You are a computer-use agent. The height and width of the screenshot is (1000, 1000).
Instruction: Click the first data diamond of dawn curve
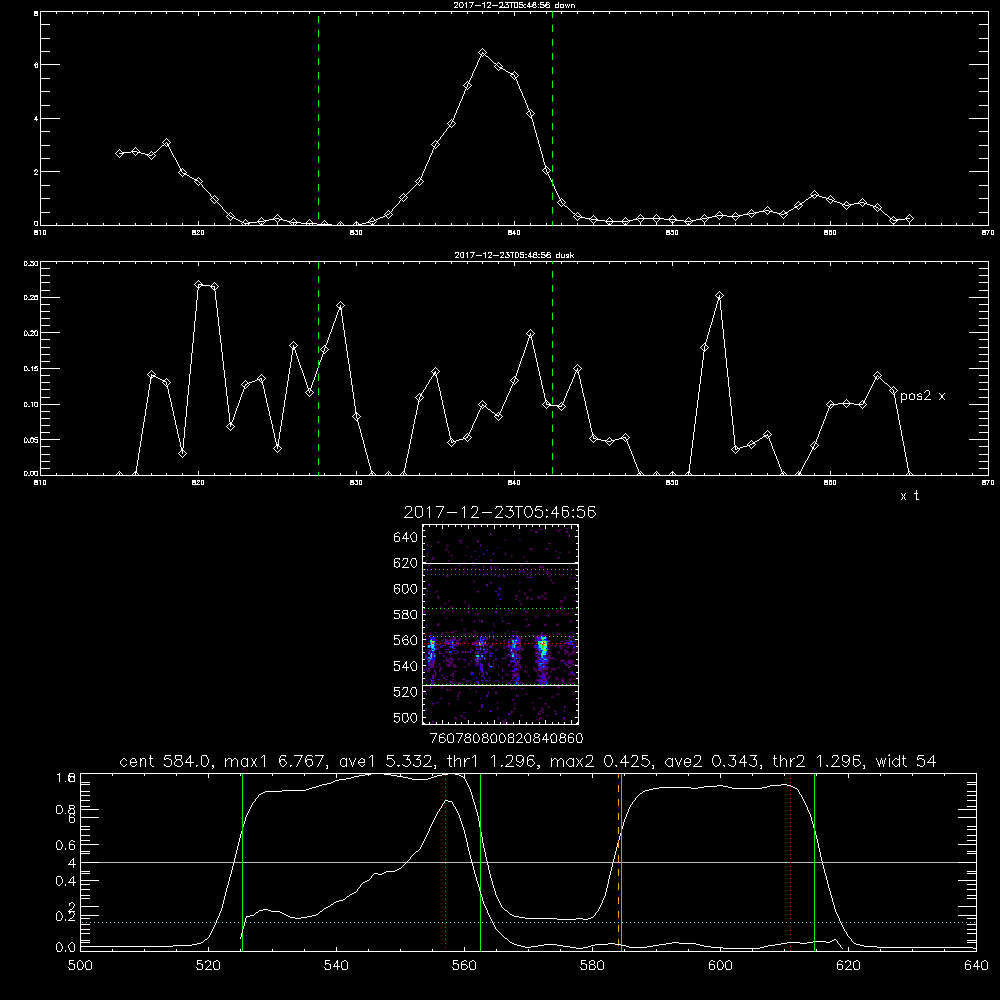click(119, 153)
